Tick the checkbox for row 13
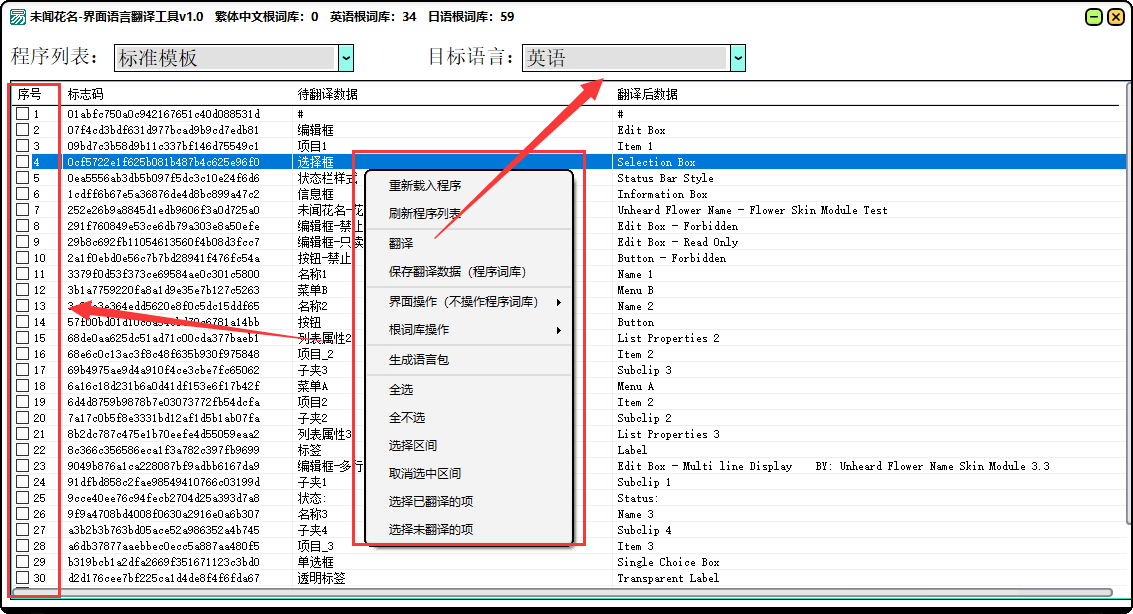The image size is (1133, 614). tap(22, 306)
